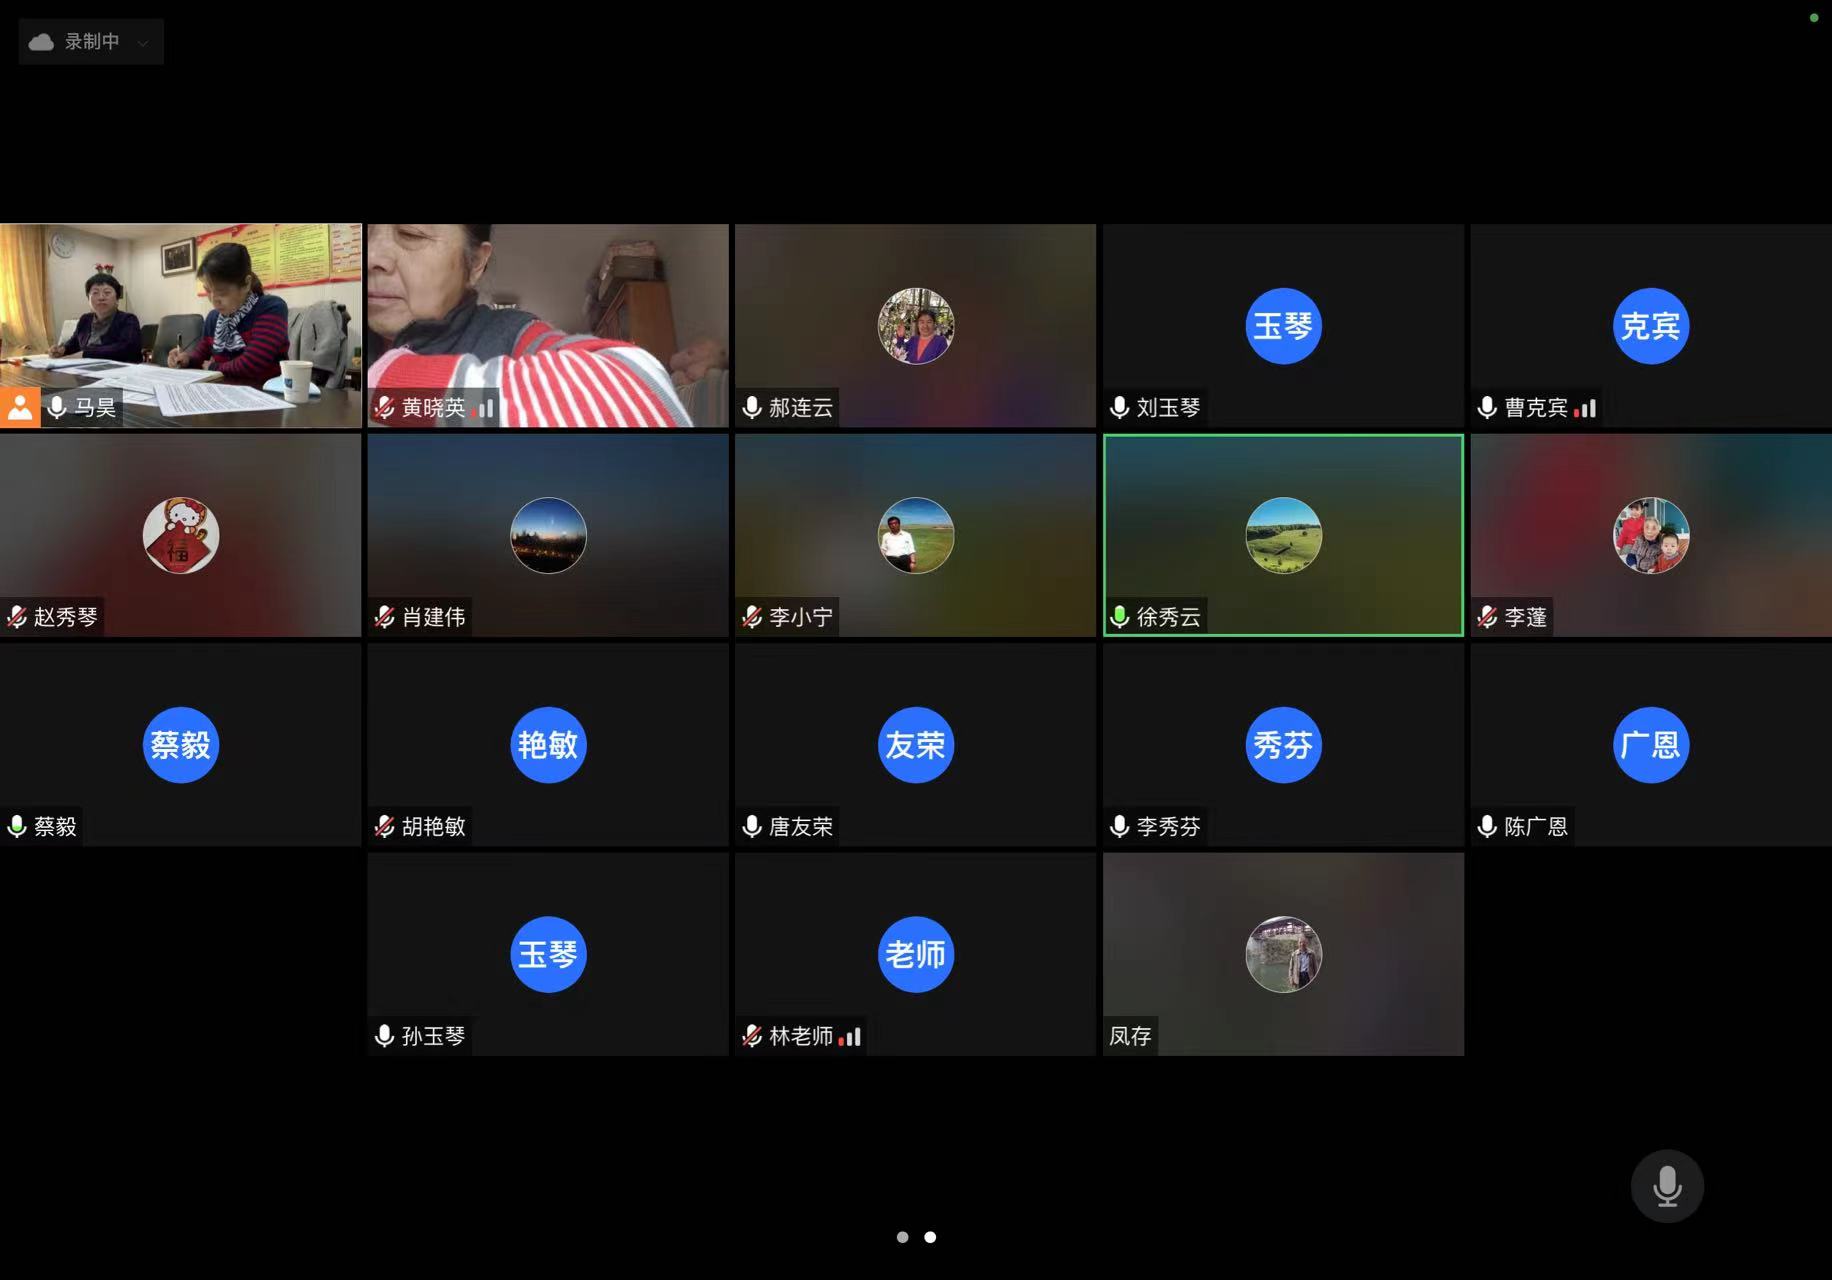Click the 玉琴 avatar of 刘玉琴
This screenshot has height=1280, width=1832.
coord(1283,326)
